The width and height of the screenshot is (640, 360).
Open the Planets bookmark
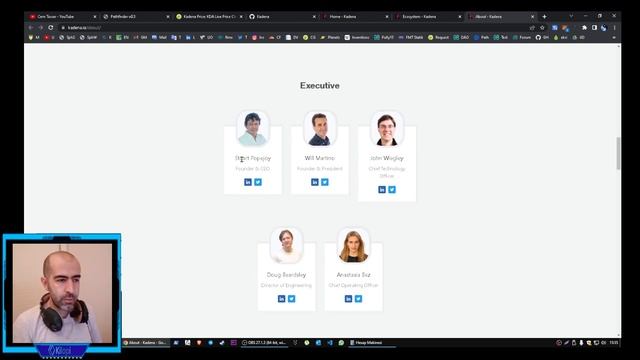click(x=330, y=37)
